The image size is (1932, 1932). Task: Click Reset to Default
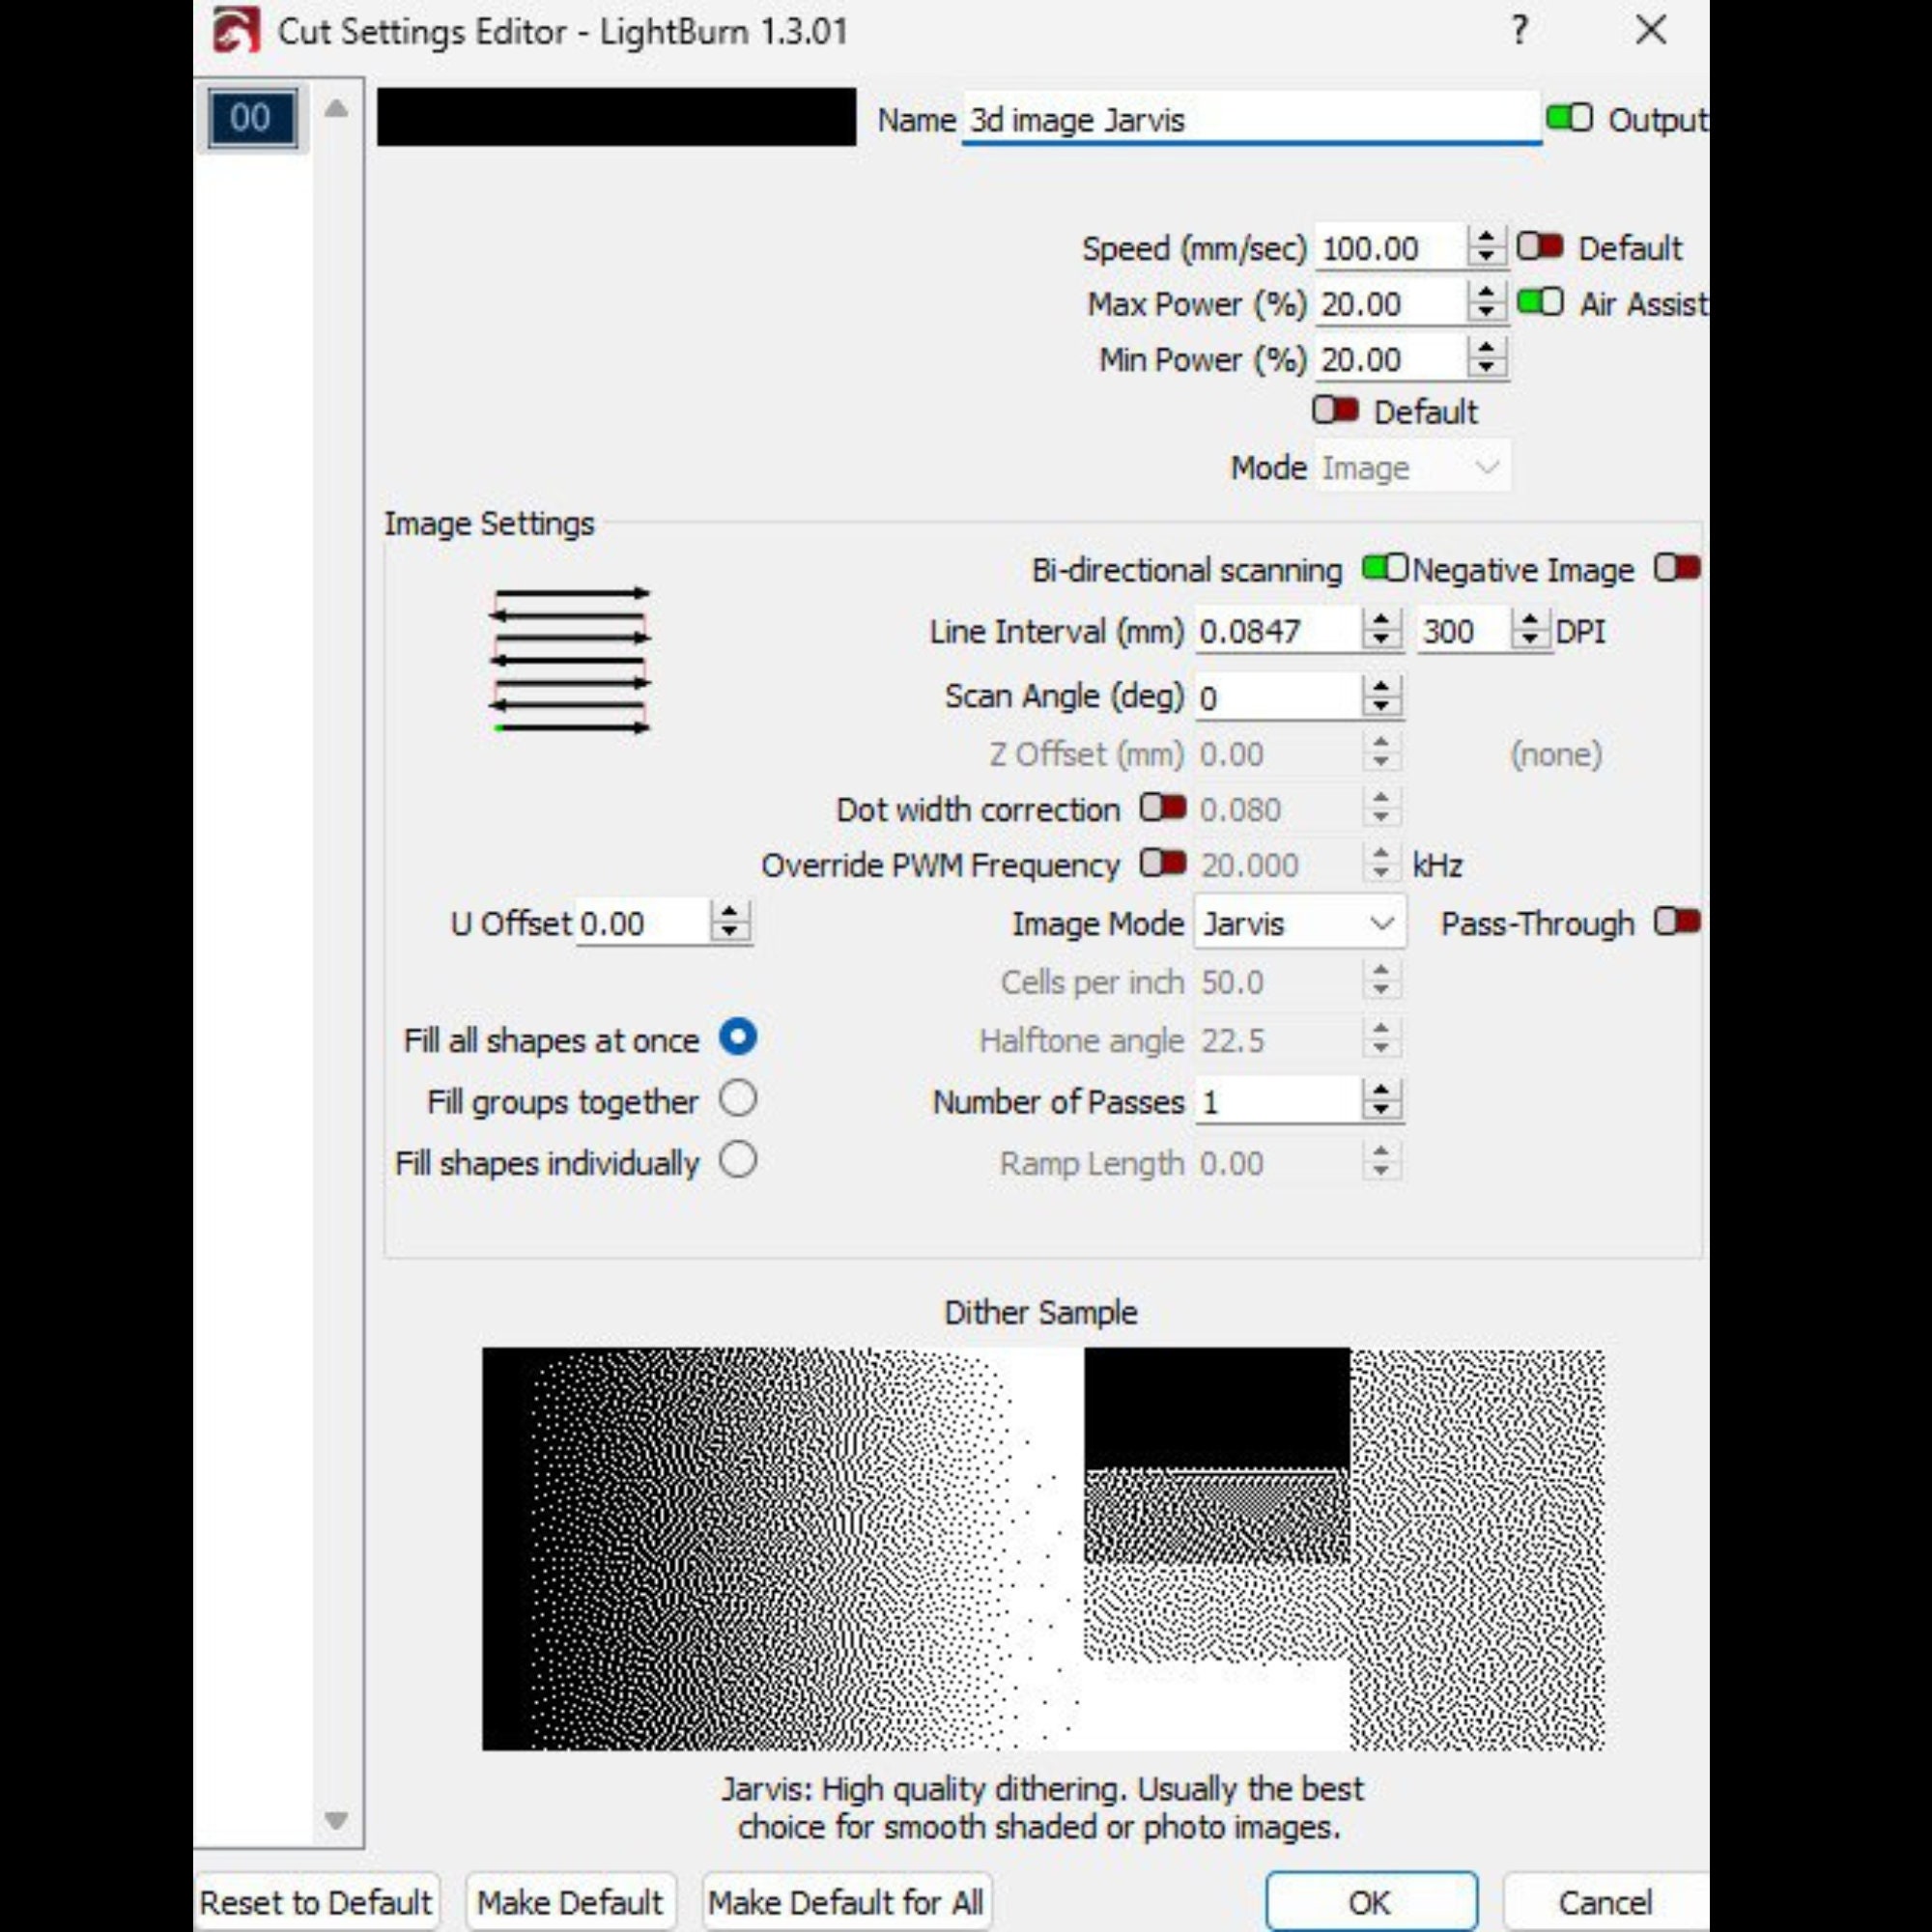click(x=317, y=1901)
